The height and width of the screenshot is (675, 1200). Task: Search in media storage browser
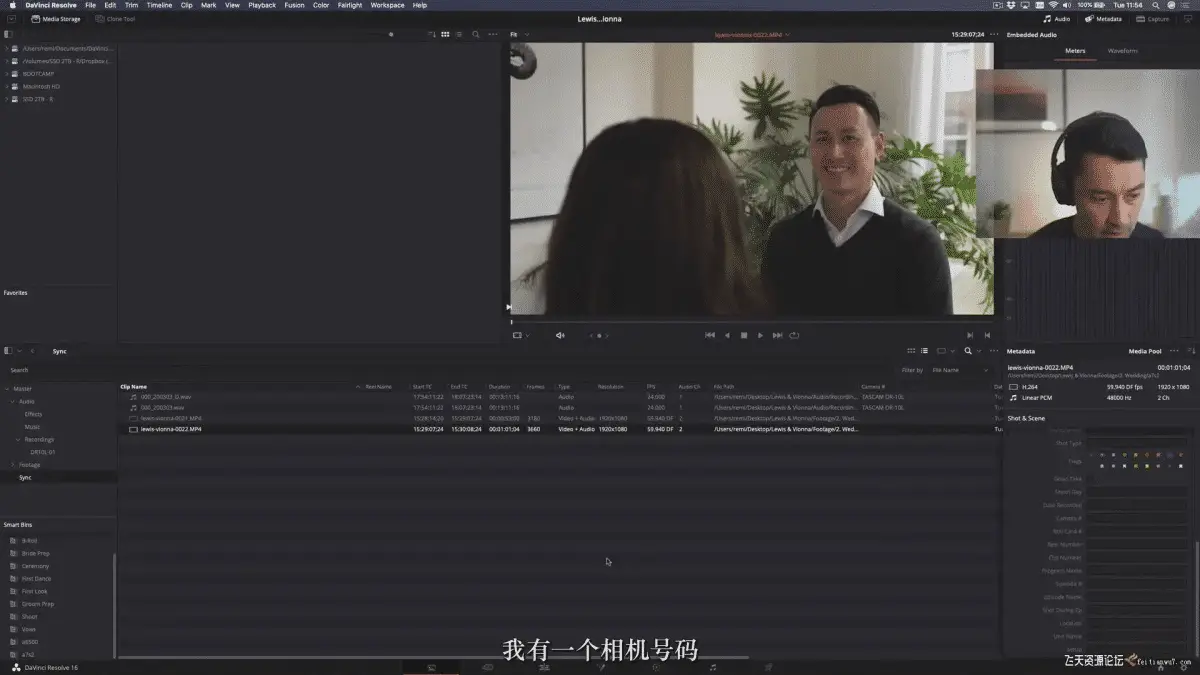(x=476, y=34)
